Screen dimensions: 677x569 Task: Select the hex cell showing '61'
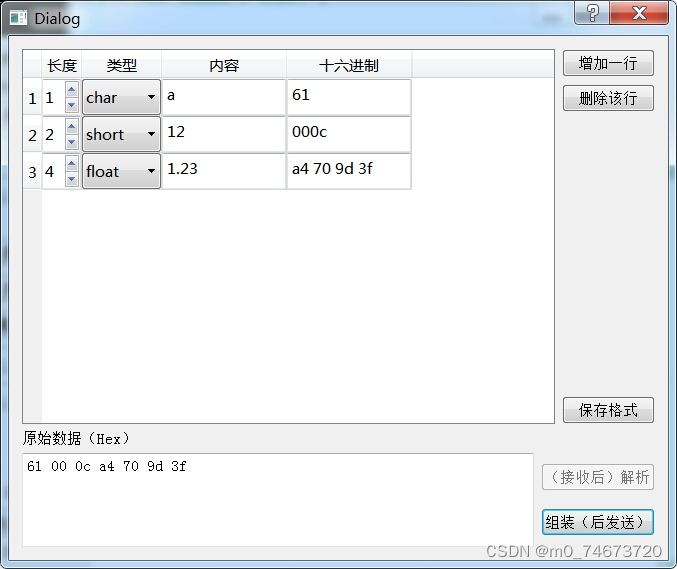click(349, 97)
